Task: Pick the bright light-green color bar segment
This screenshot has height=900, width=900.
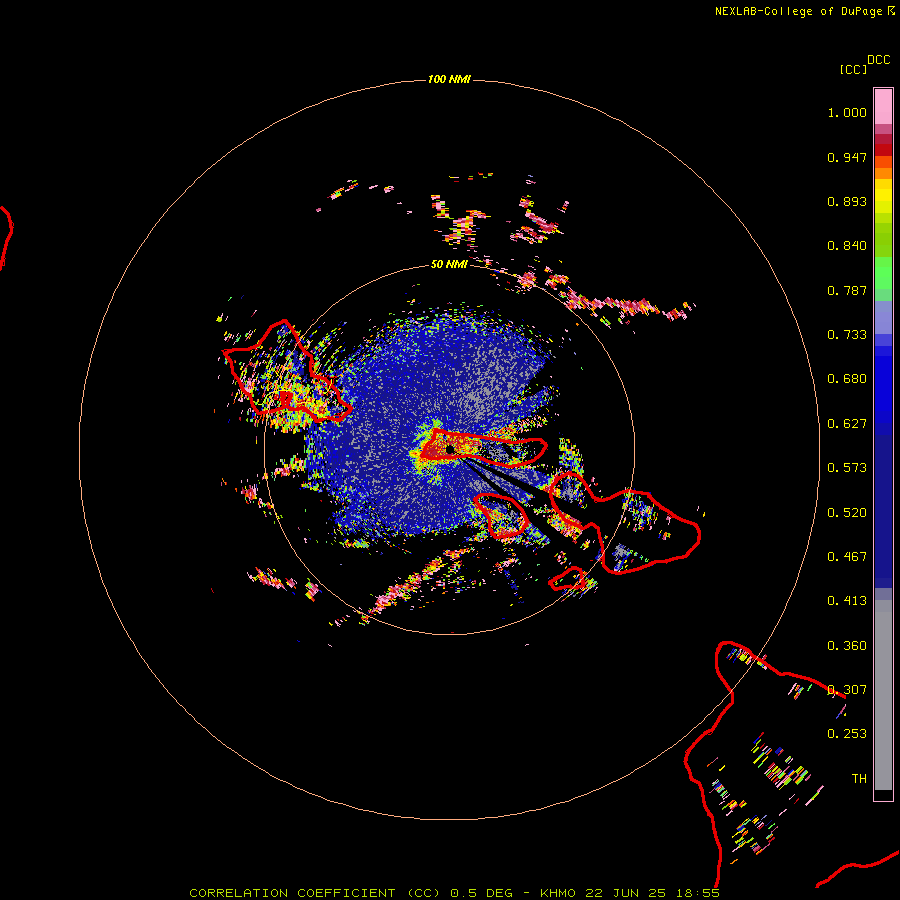Action: 883,273
